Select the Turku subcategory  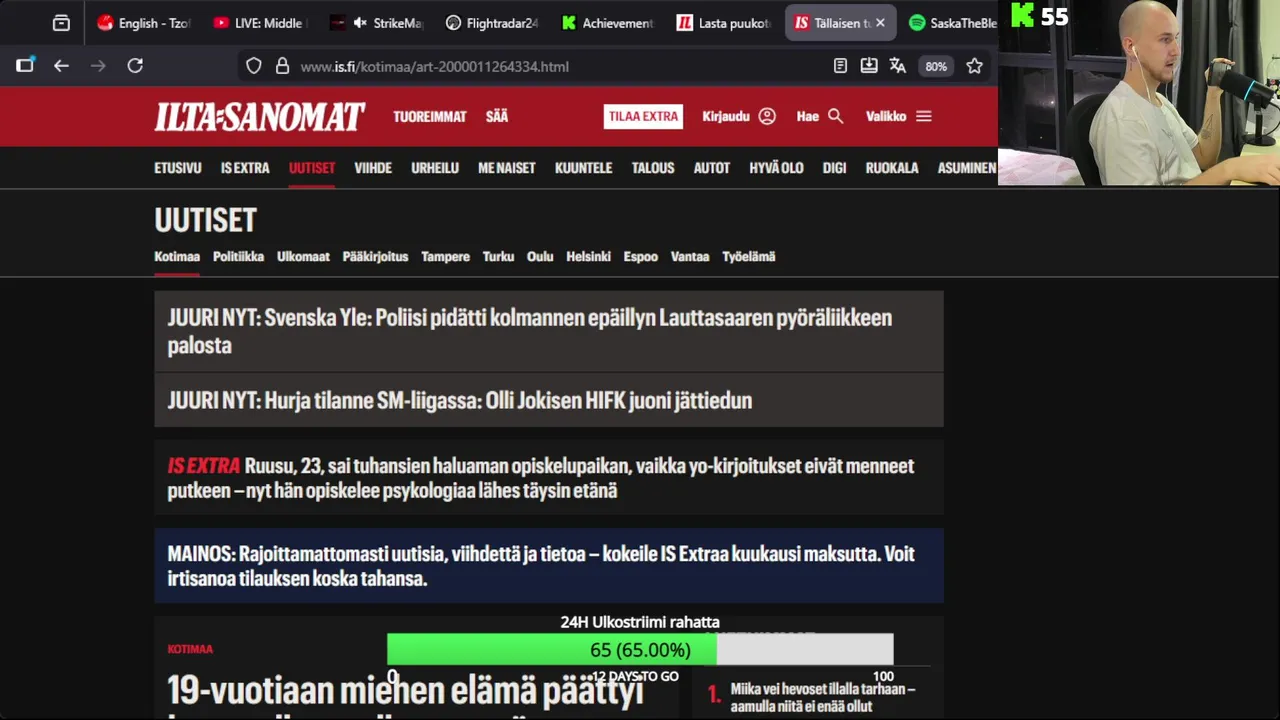pyautogui.click(x=498, y=256)
